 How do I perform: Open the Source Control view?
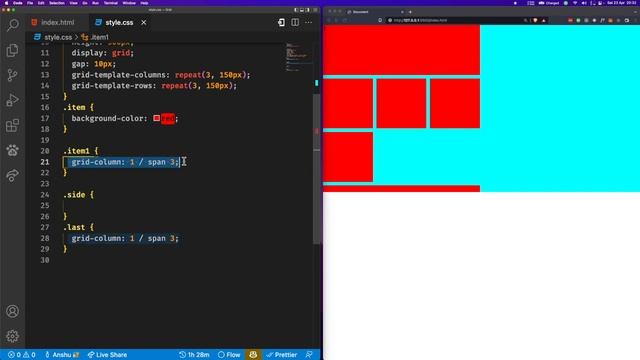pyautogui.click(x=13, y=75)
